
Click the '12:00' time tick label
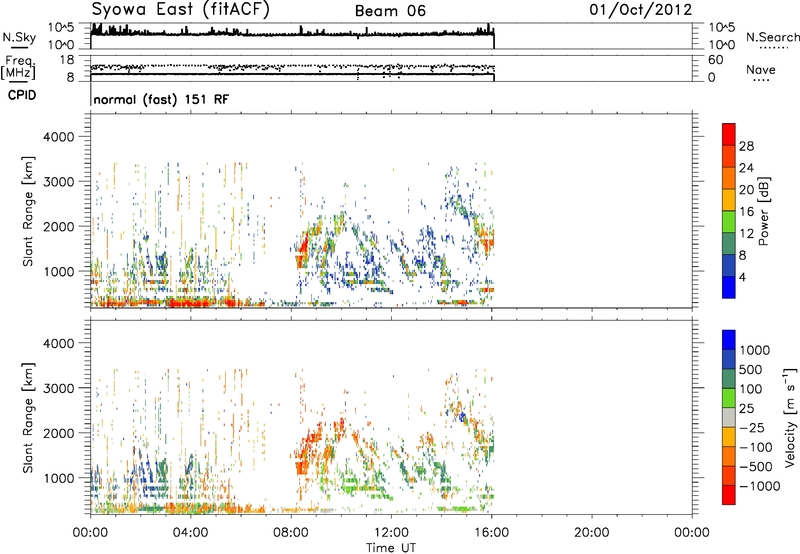(391, 533)
